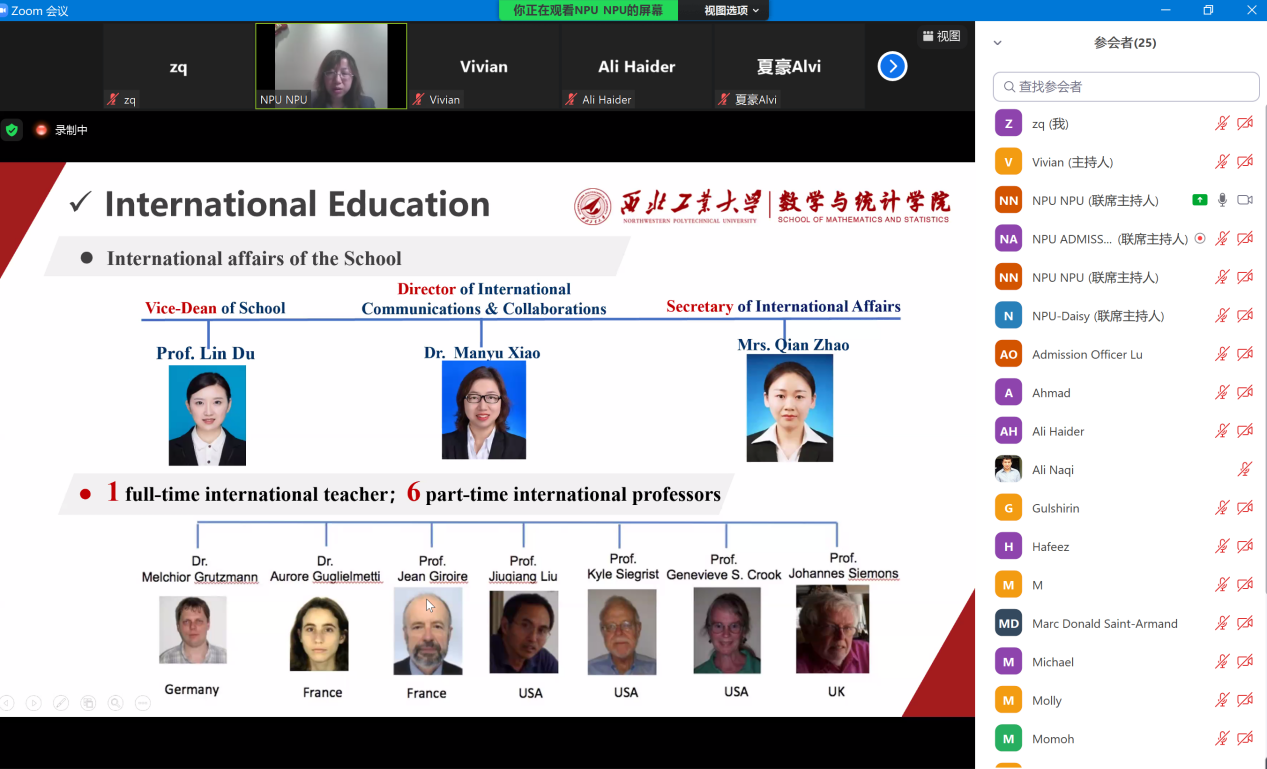
Task: Click the red recording indicator icon
Action: click(x=42, y=130)
